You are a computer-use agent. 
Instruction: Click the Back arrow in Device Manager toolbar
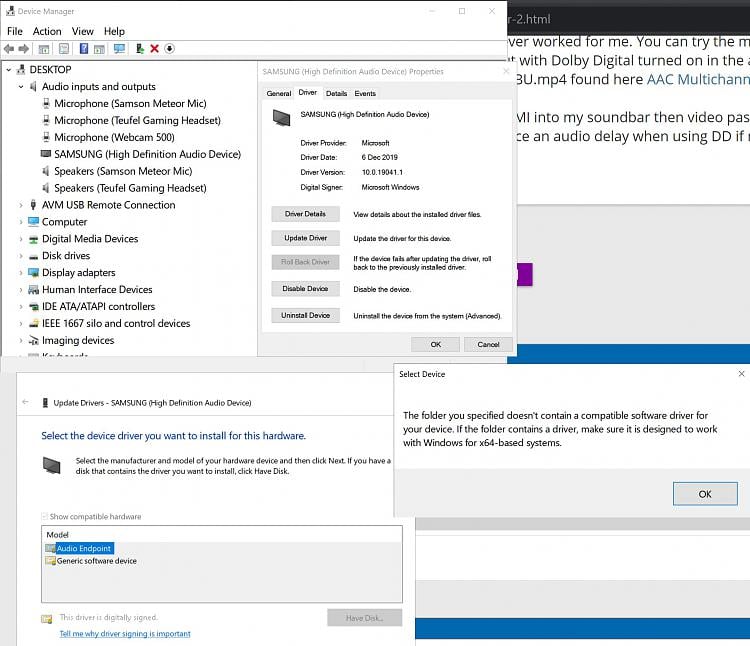coord(9,48)
